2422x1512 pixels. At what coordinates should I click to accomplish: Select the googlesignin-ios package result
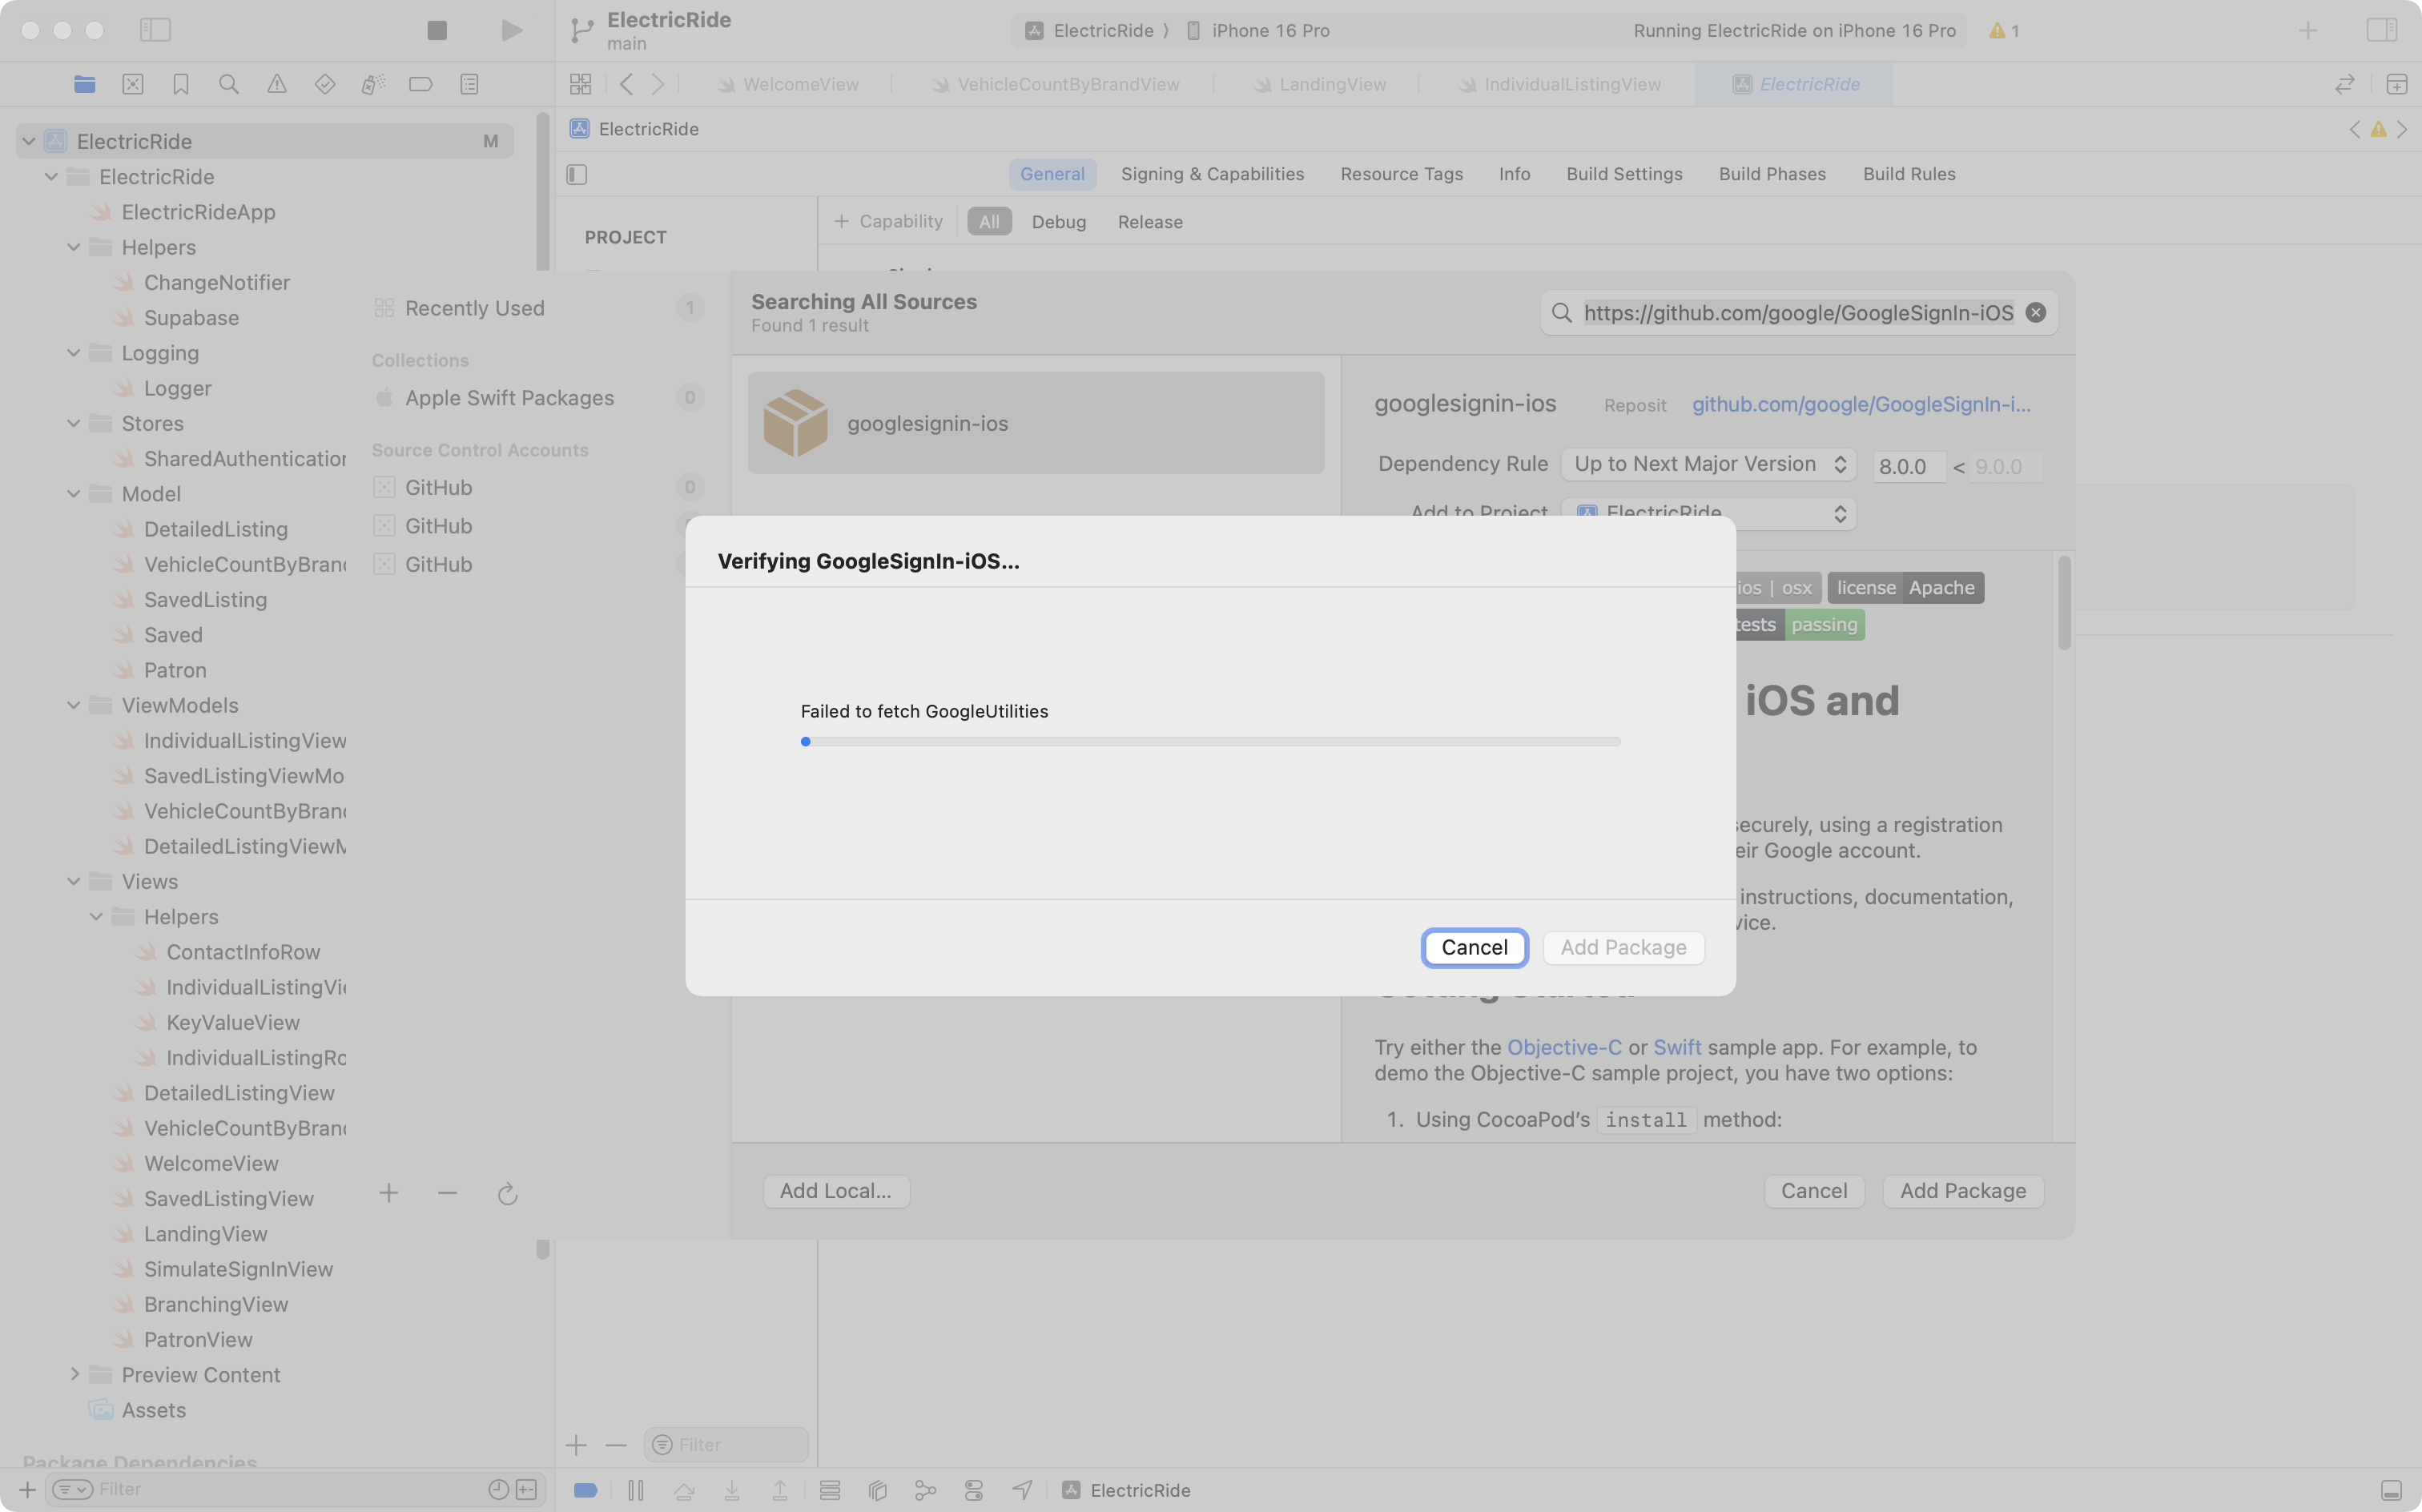tap(1035, 423)
